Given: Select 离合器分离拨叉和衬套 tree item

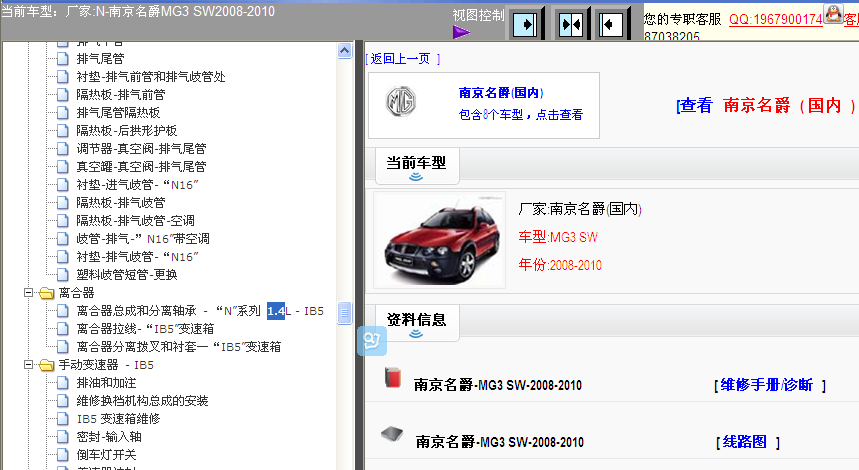Looking at the screenshot, I should pyautogui.click(x=179, y=347).
